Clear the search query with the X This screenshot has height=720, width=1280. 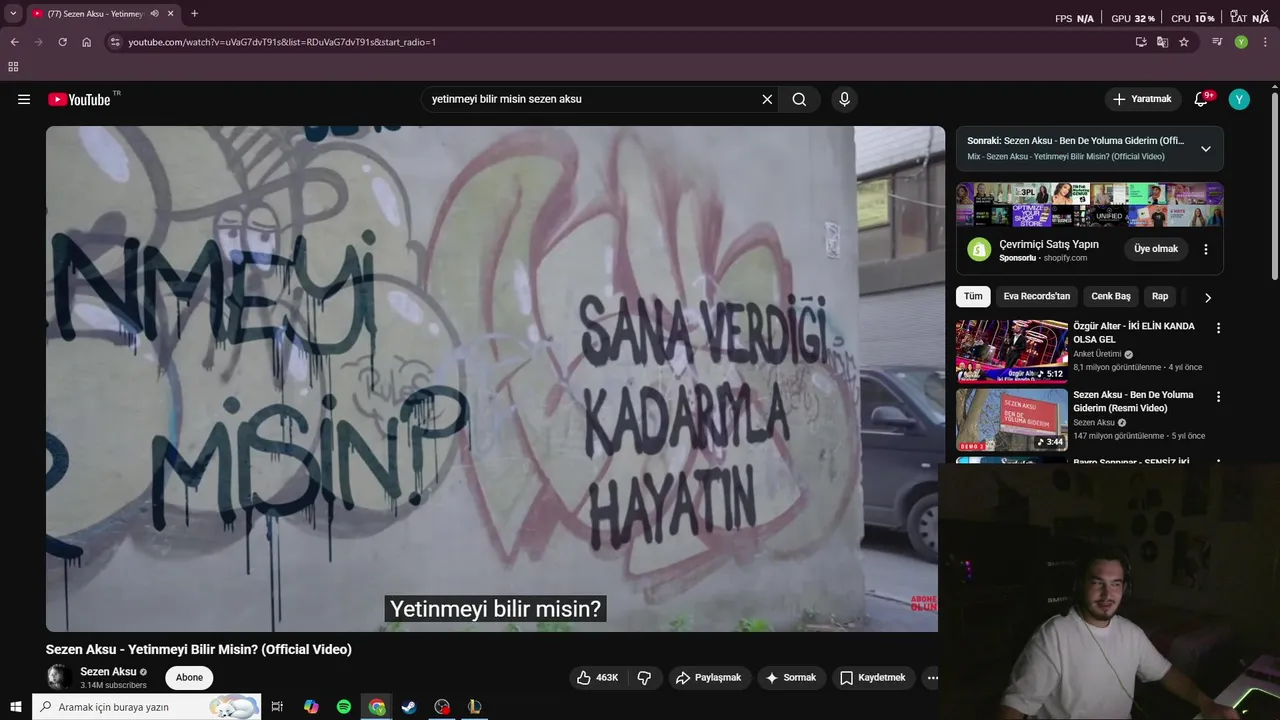click(767, 99)
